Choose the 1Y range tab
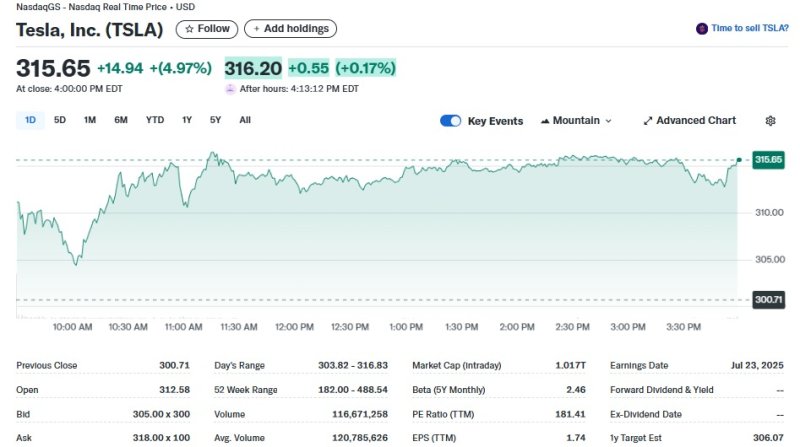800x447 pixels. coord(187,120)
